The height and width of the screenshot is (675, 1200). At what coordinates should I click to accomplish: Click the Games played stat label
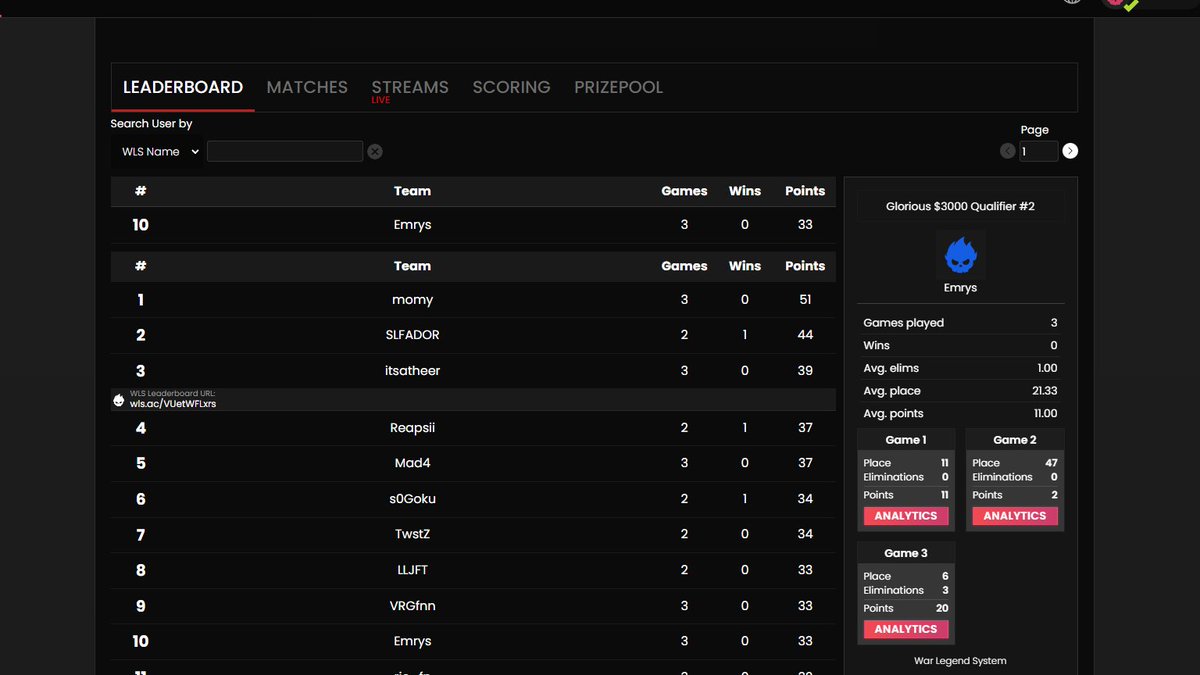pos(903,323)
